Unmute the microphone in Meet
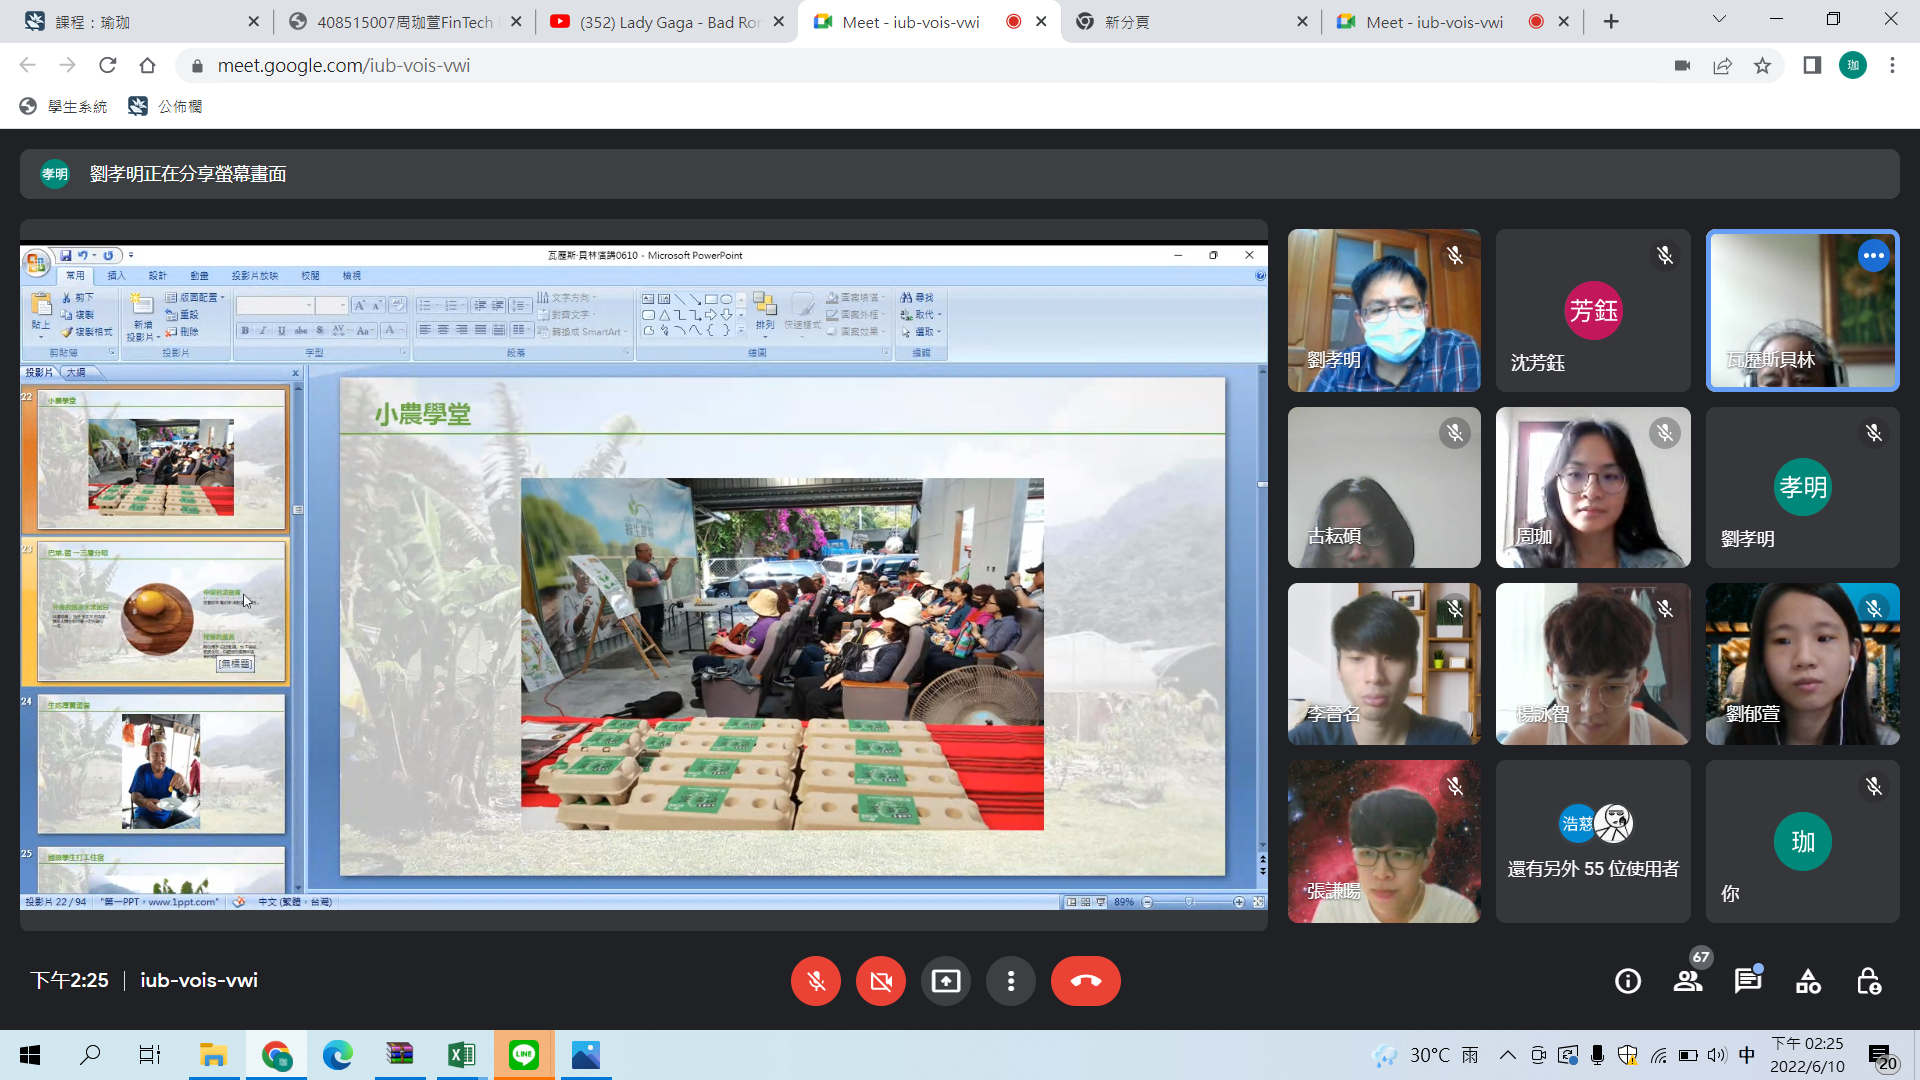Viewport: 1920px width, 1080px height. coord(816,981)
